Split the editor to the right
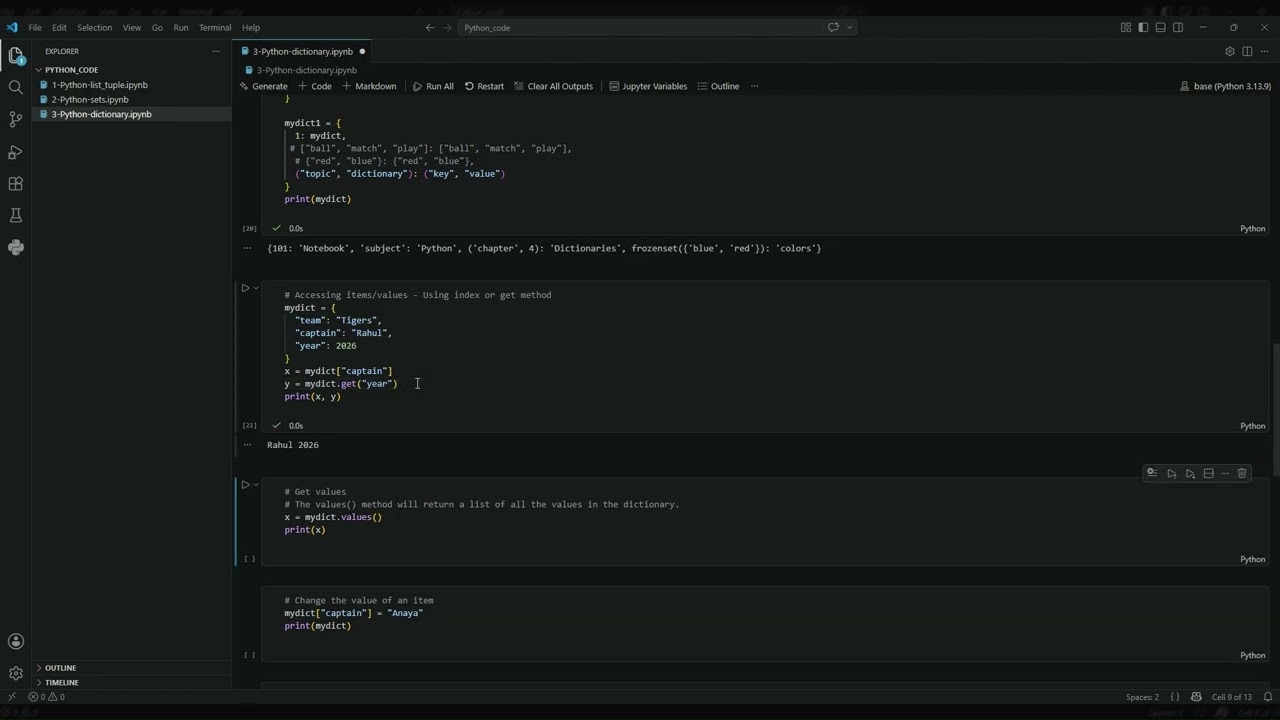This screenshot has height=720, width=1280. click(x=1247, y=51)
